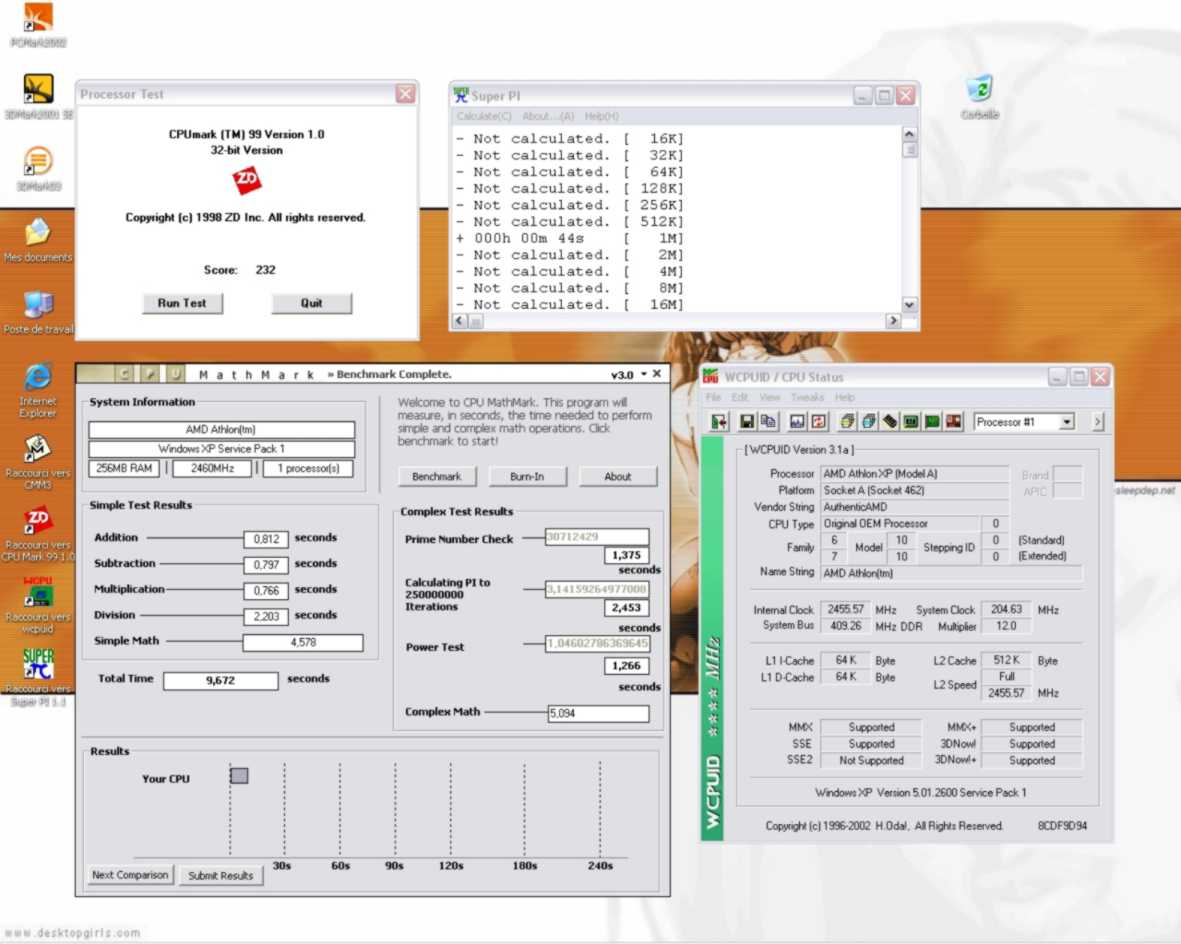Click the floppy save icon in WCPUID toolbar
The width and height of the screenshot is (1181, 944).
(x=746, y=422)
